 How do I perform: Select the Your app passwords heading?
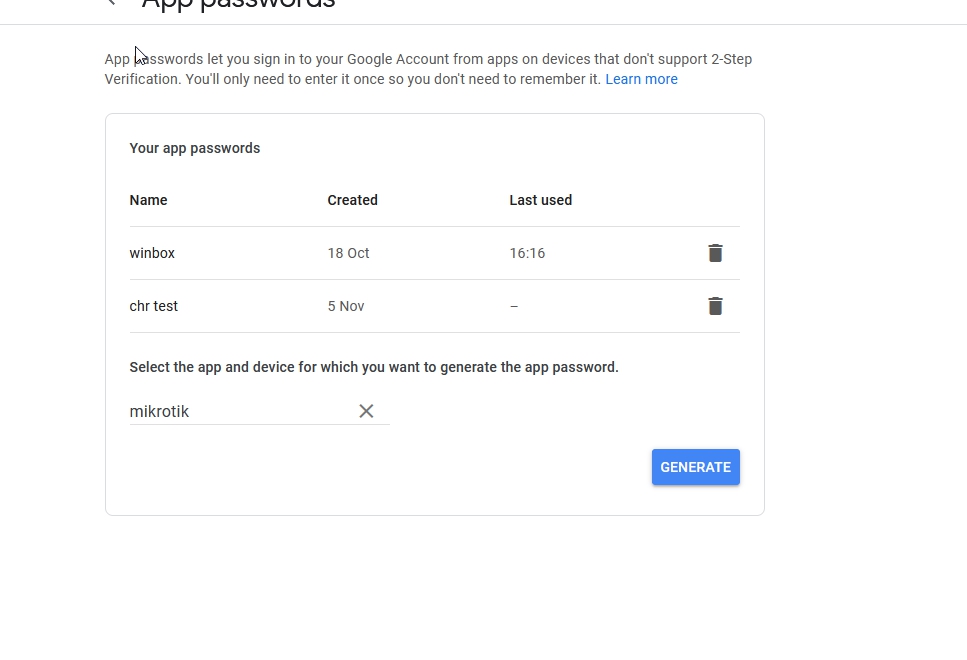(194, 147)
